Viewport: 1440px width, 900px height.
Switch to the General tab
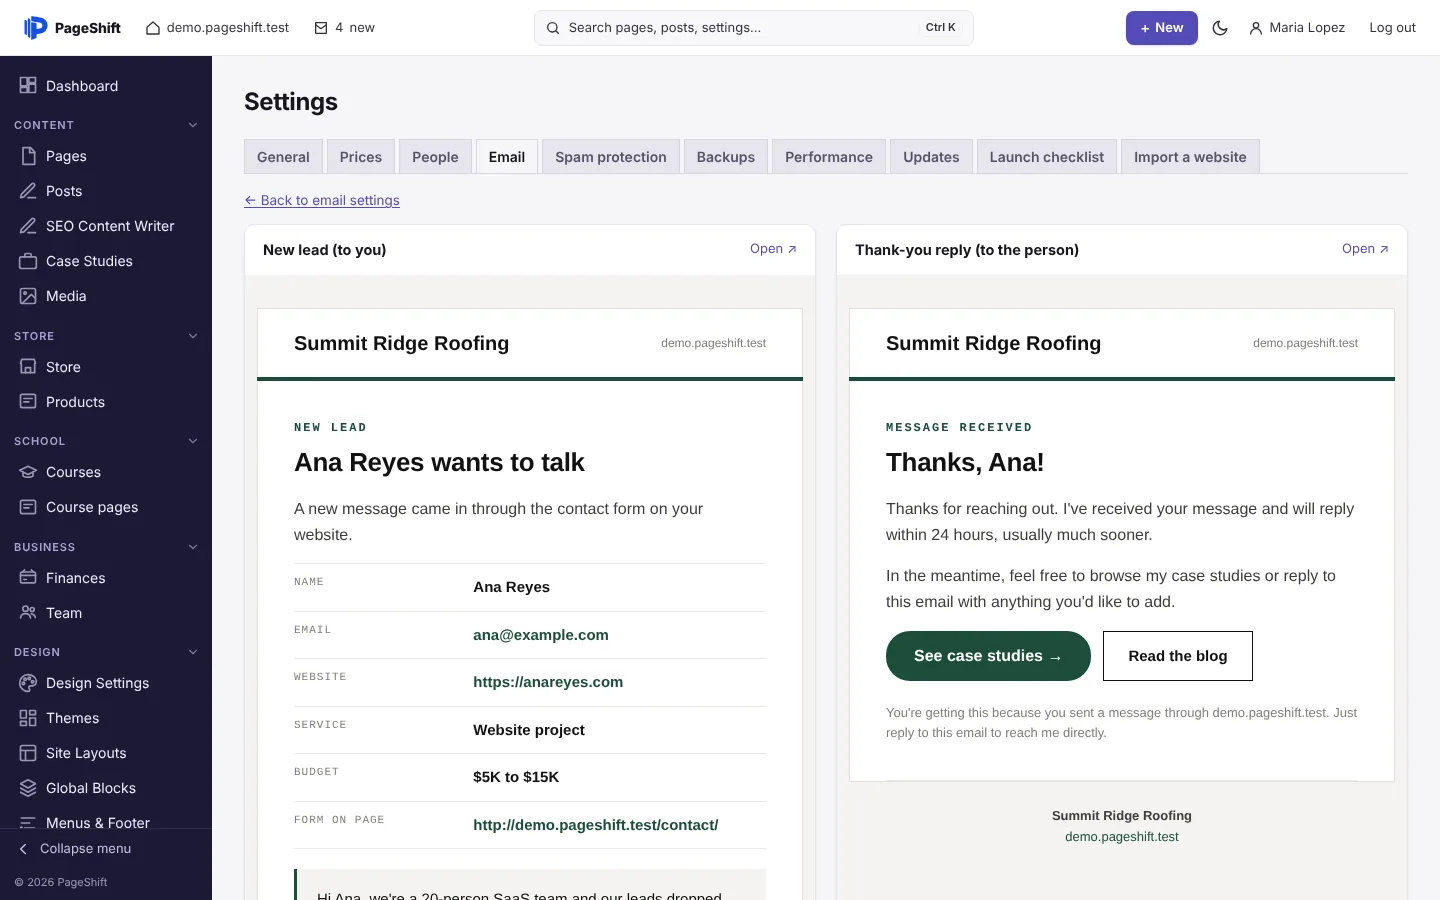click(x=283, y=157)
